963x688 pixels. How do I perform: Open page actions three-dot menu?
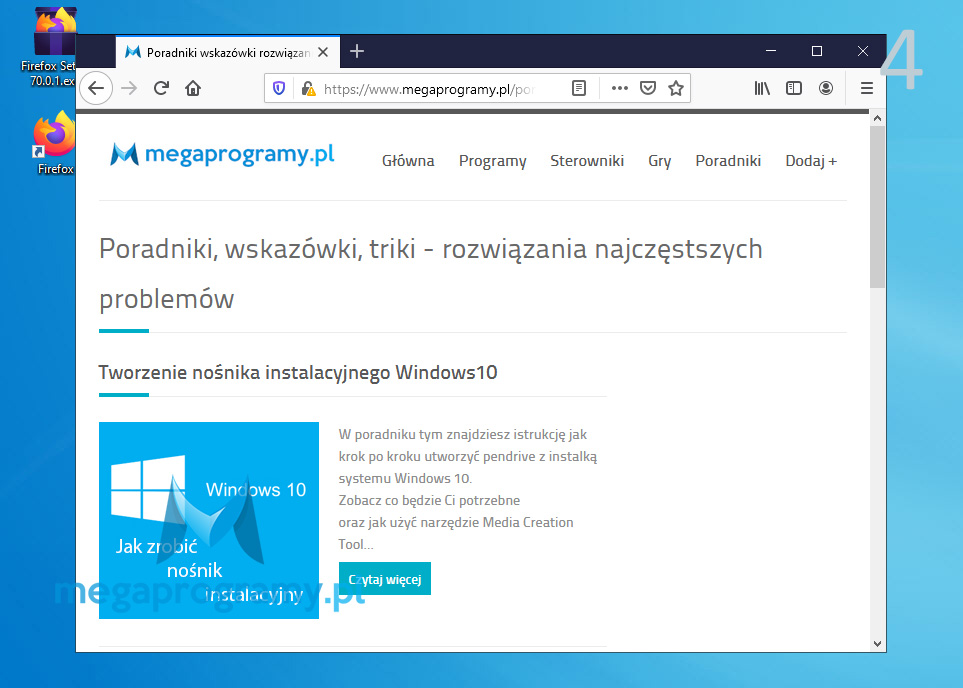[620, 88]
